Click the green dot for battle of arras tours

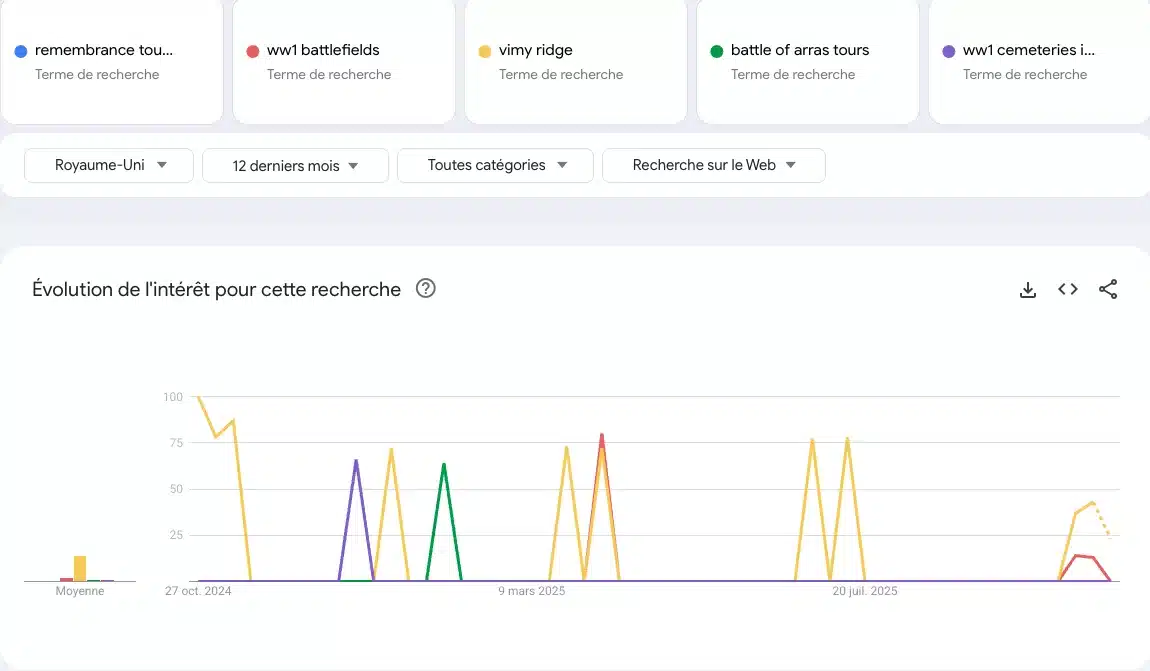[715, 50]
